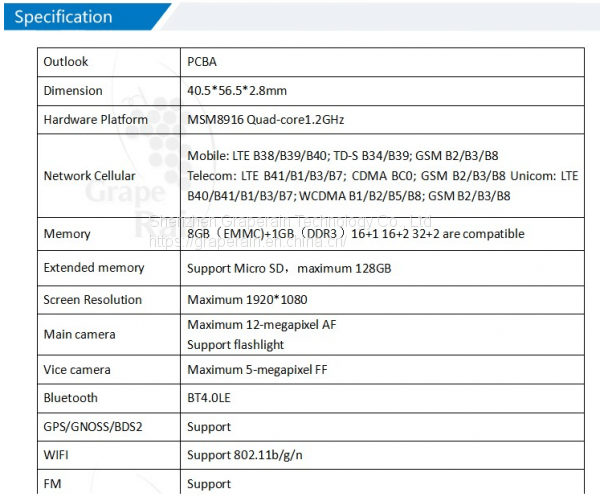The image size is (600, 497).
Task: Click the Network Cellular row label
Action: (x=89, y=176)
